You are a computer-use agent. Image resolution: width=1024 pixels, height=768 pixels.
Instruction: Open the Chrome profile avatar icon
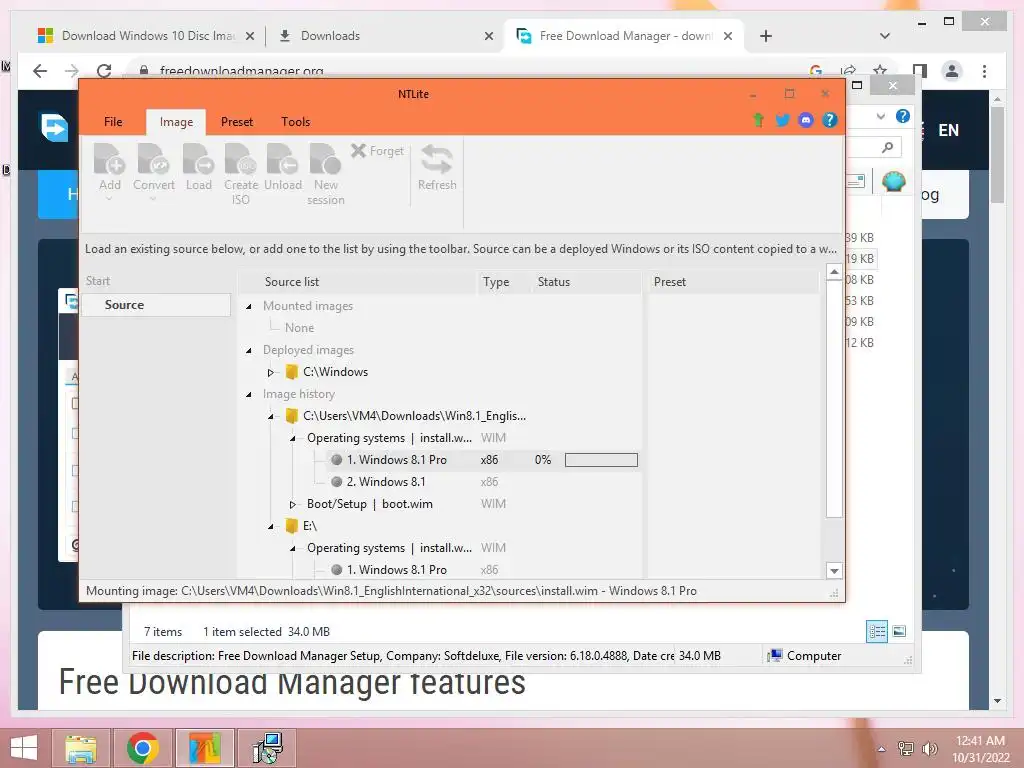pyautogui.click(x=952, y=71)
